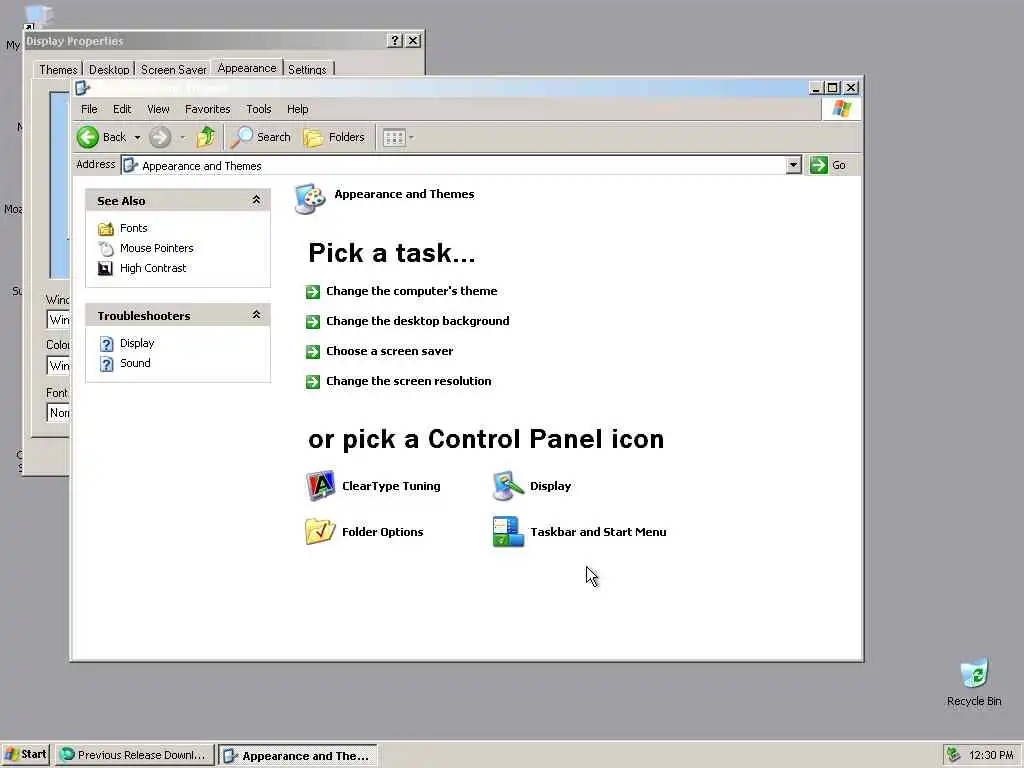
Task: Click the Go button
Action: pos(829,165)
